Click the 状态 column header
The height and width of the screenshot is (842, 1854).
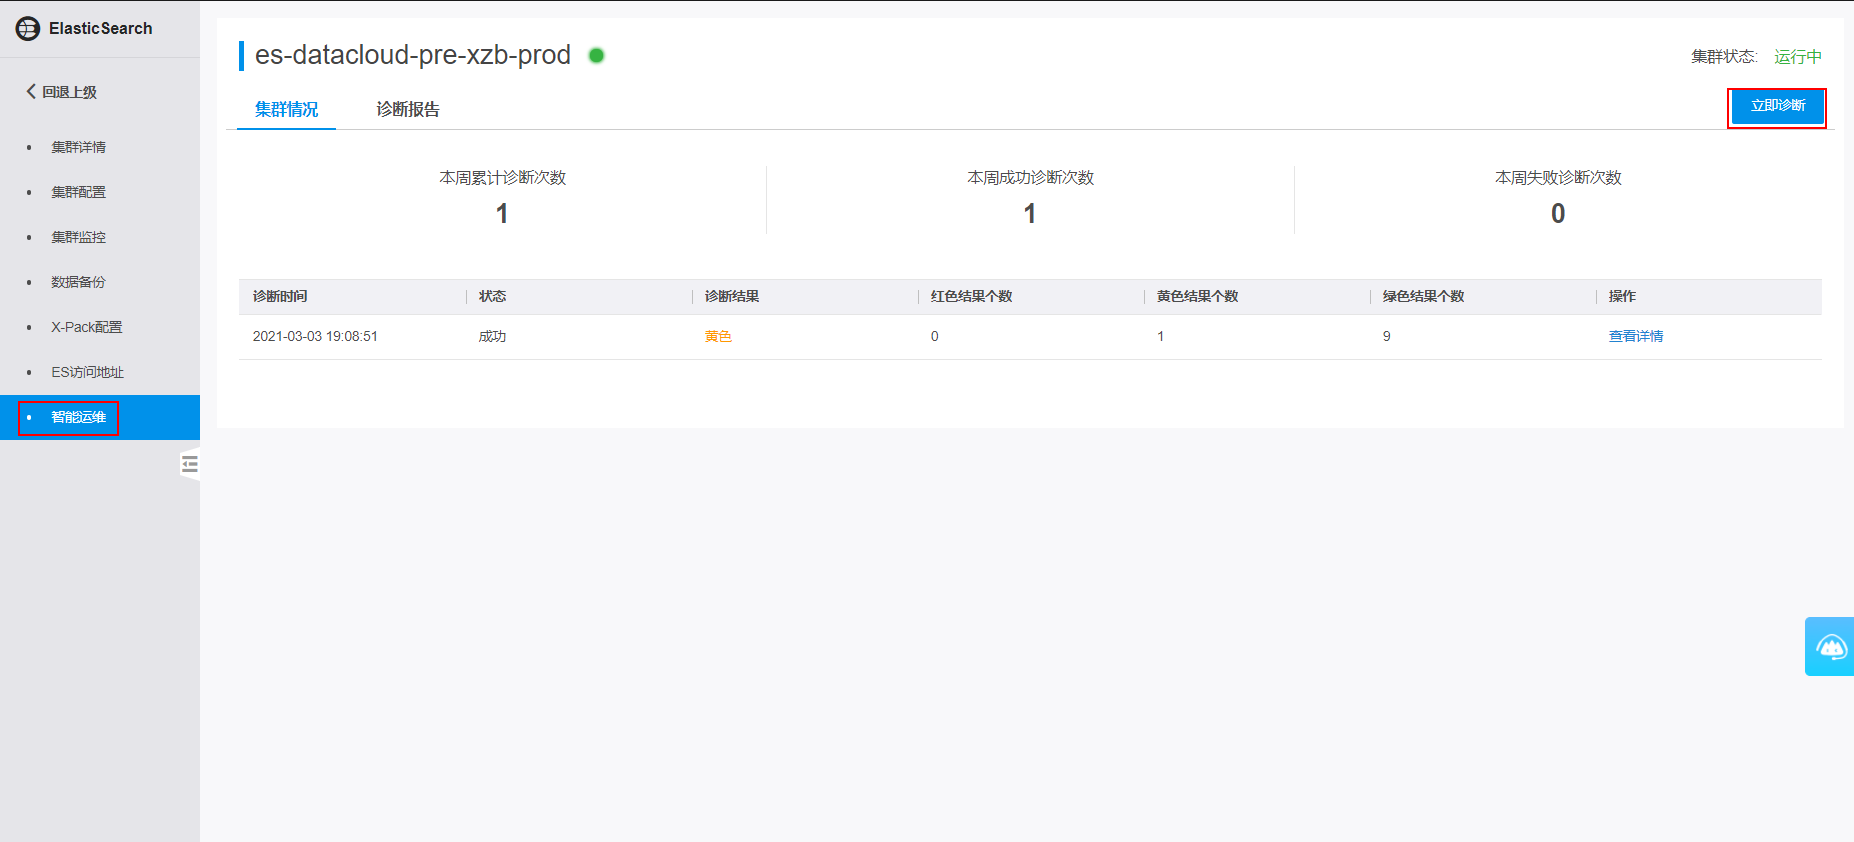click(x=492, y=296)
